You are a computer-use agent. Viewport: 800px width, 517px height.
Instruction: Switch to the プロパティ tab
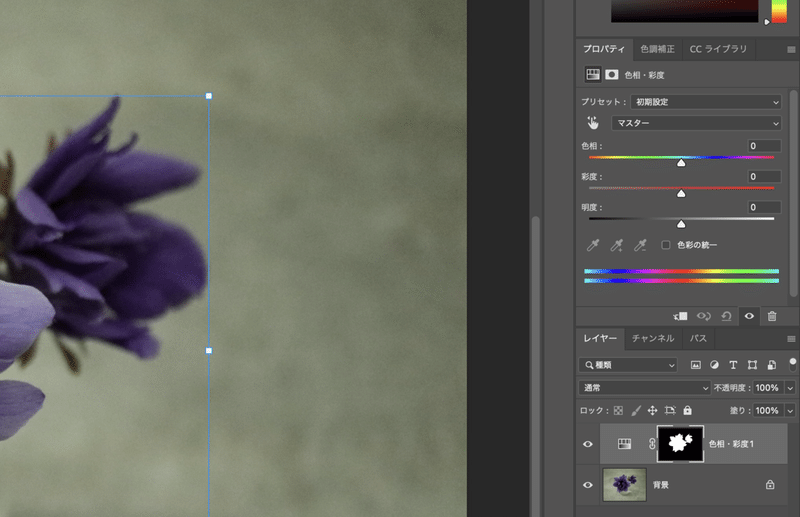point(604,49)
